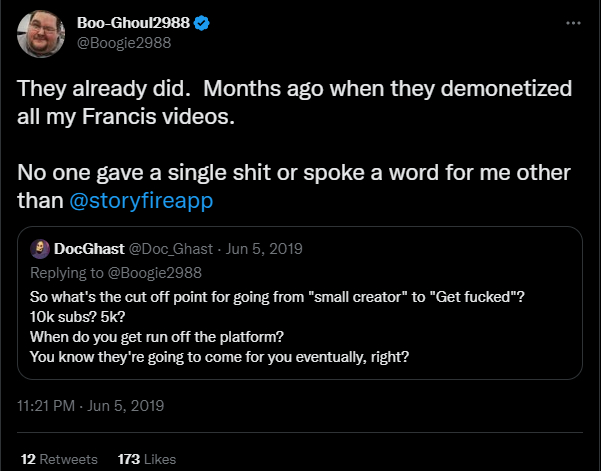The width and height of the screenshot is (601, 471).
Task: Open Boo-Ghoul2988's profile avatar
Action: click(x=43, y=33)
